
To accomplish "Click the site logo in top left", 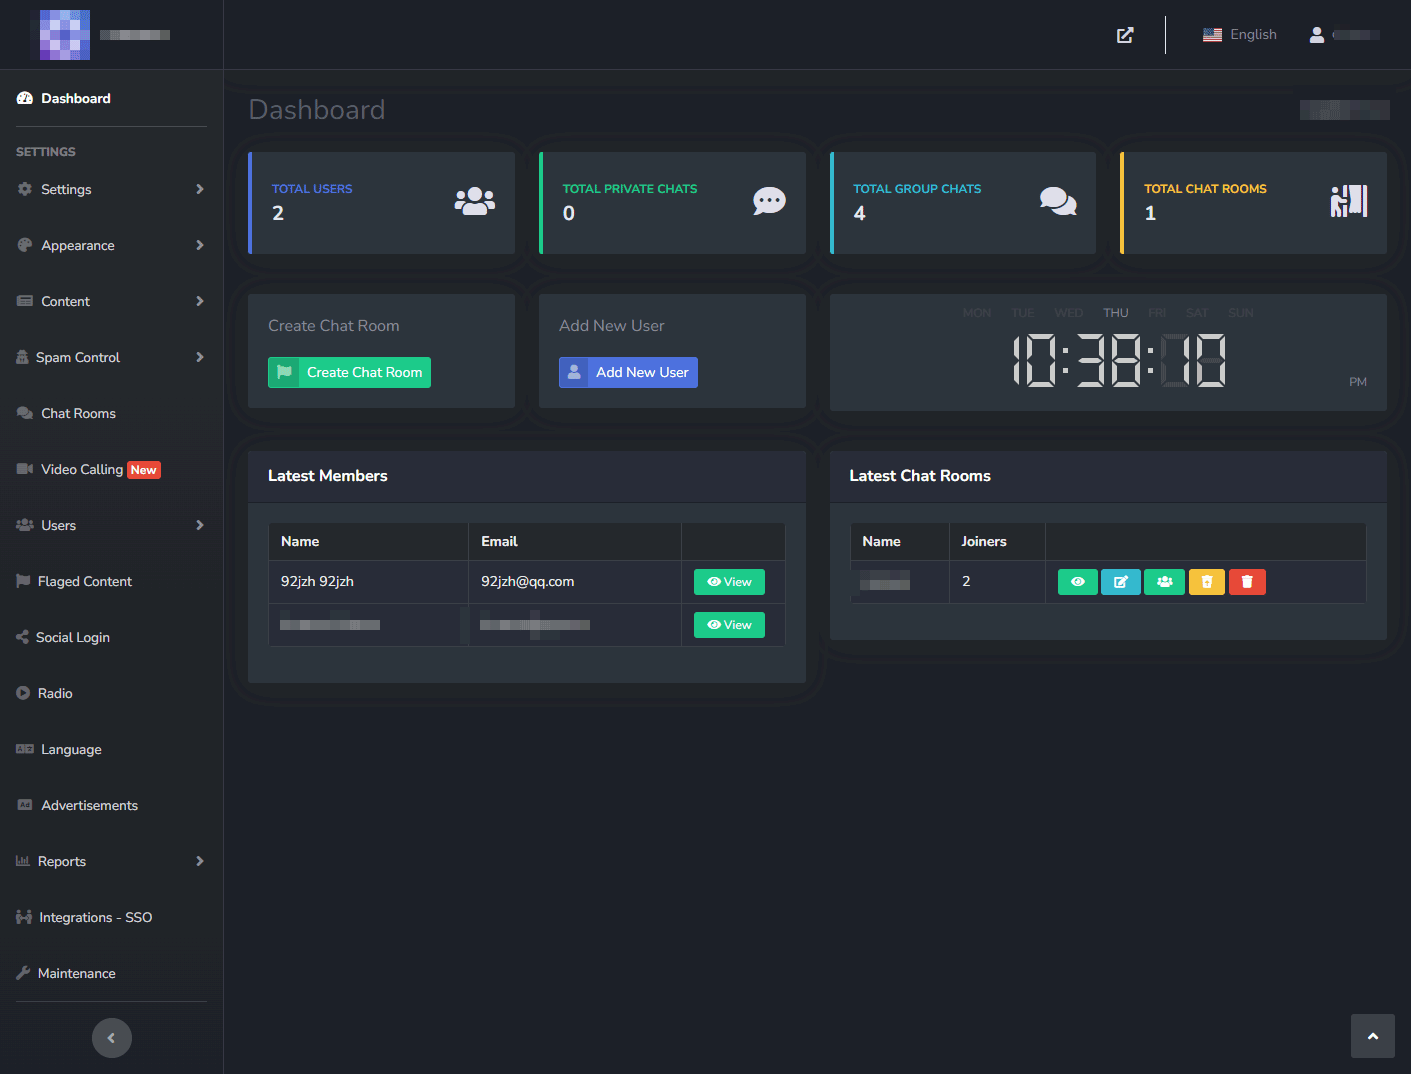I will click(65, 35).
